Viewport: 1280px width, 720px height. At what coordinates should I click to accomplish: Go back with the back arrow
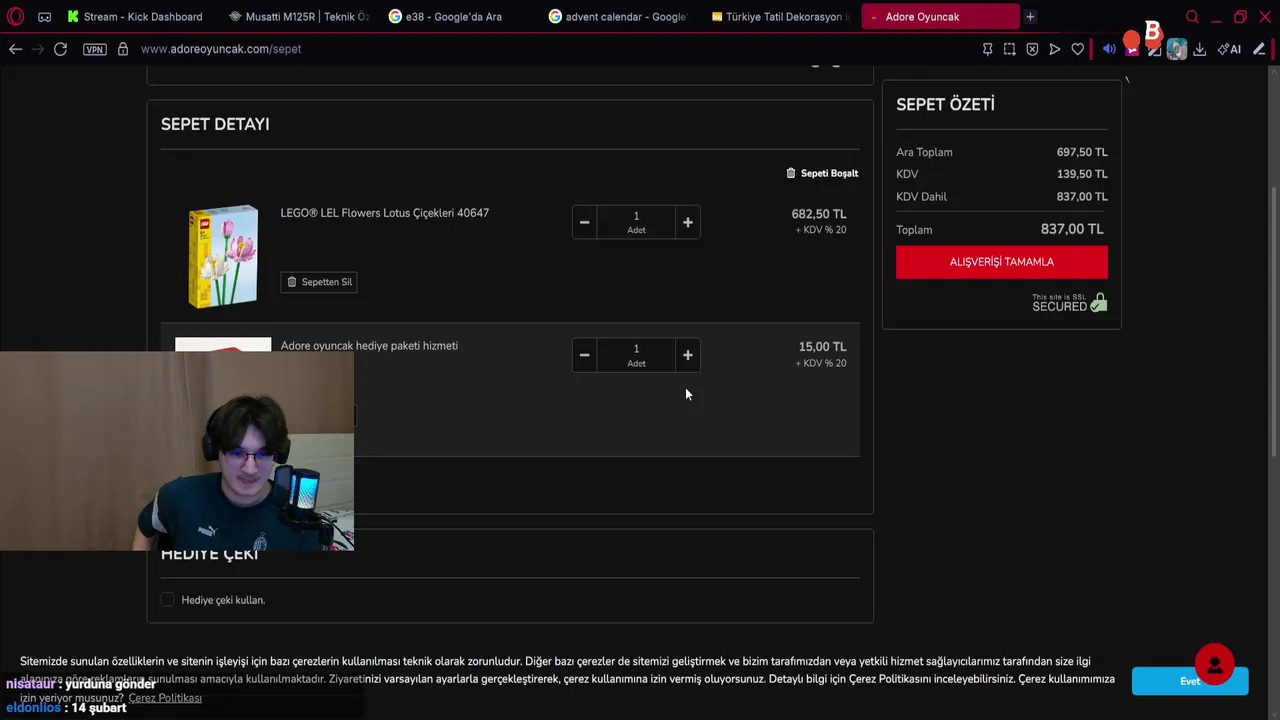point(15,49)
